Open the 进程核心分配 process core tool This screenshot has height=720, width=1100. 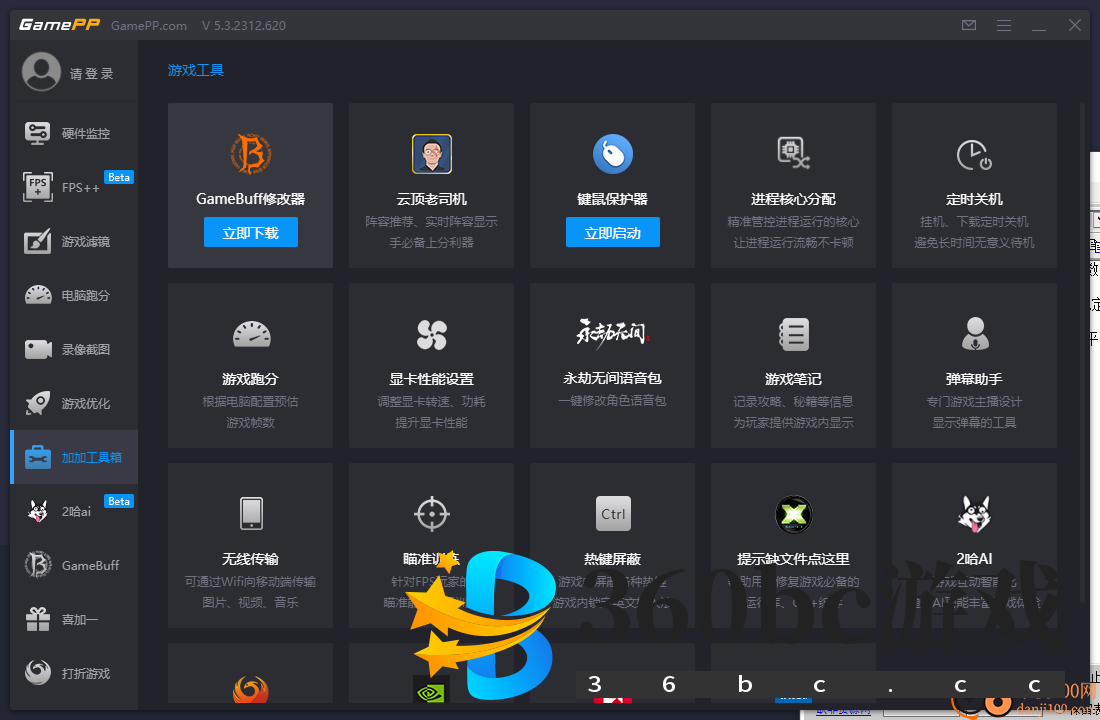tap(792, 180)
